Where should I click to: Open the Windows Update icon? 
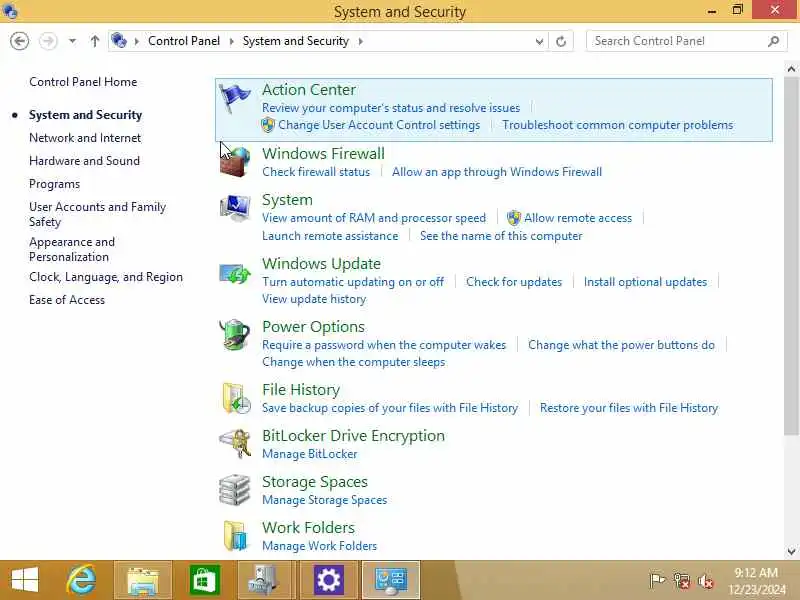click(235, 273)
